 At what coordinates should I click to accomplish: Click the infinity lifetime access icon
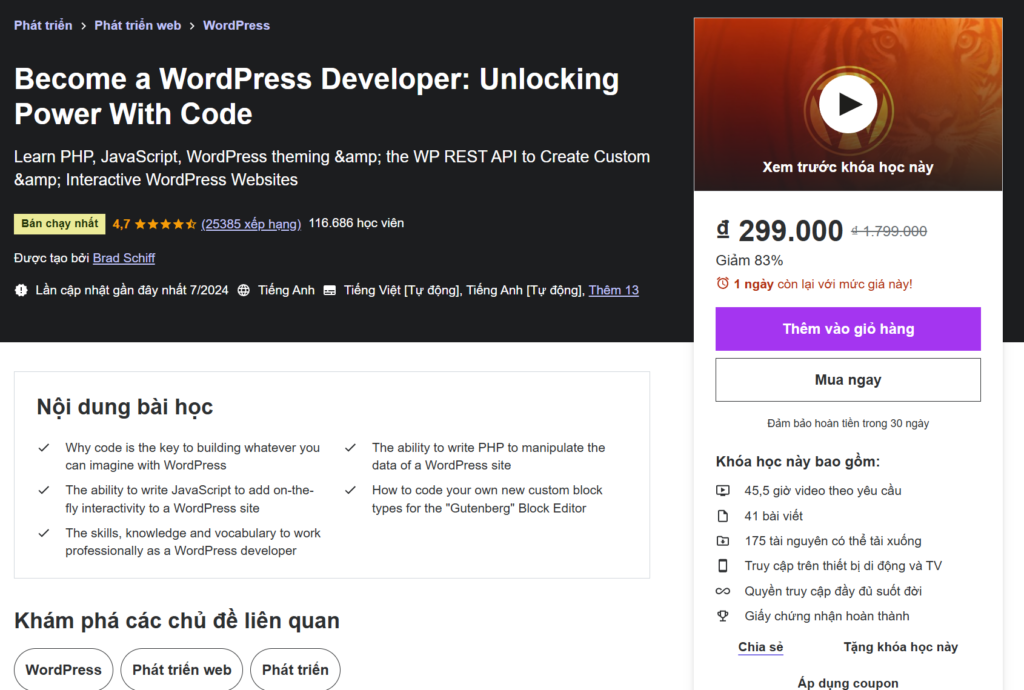click(723, 591)
